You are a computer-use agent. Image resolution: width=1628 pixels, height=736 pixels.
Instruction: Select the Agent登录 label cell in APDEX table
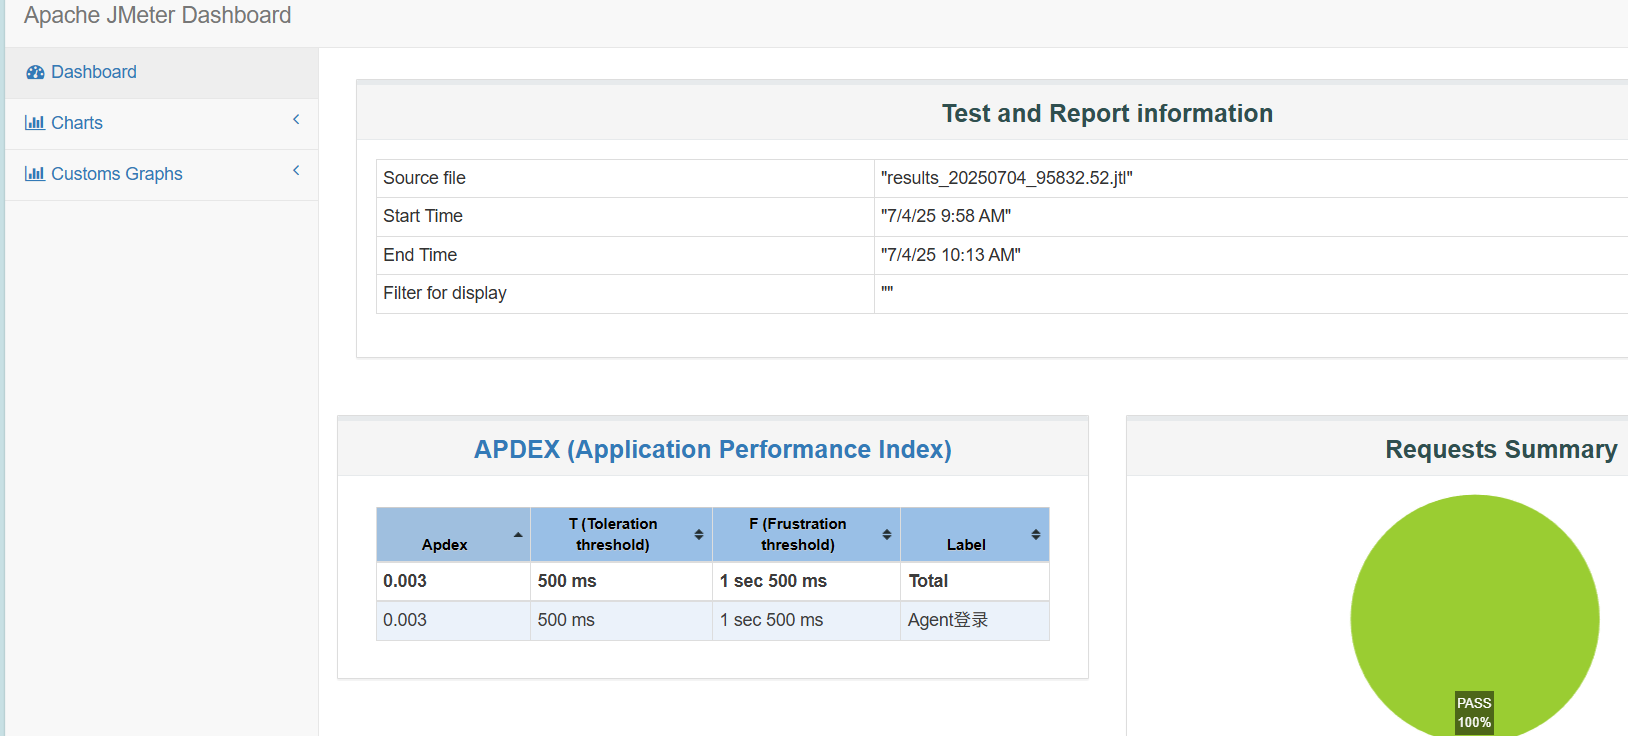click(947, 620)
